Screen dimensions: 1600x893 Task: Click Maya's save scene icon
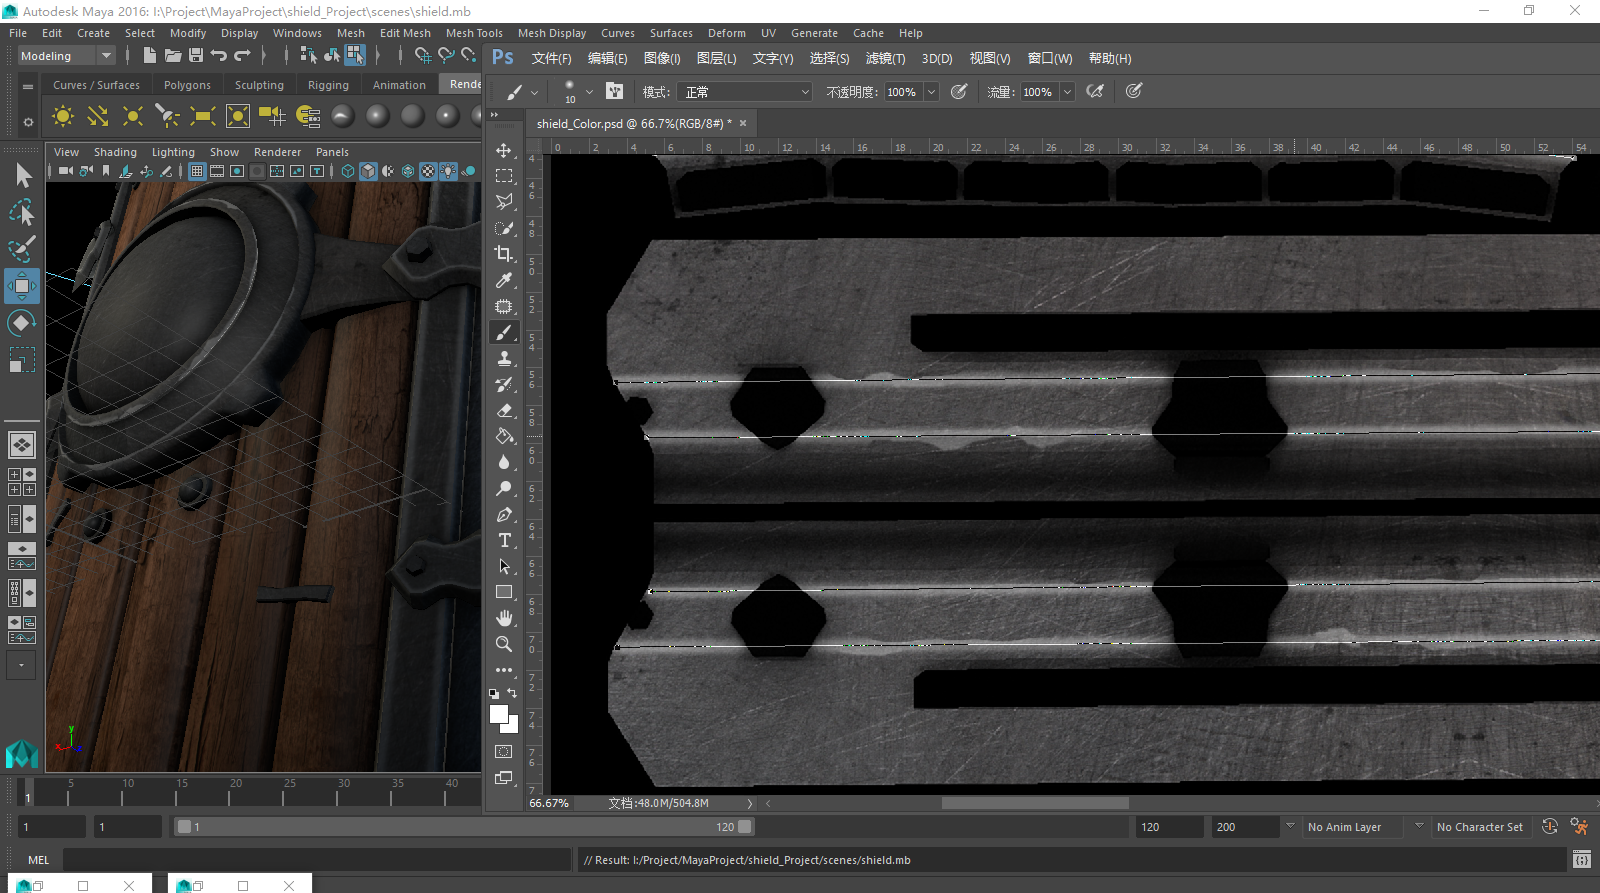coord(196,56)
